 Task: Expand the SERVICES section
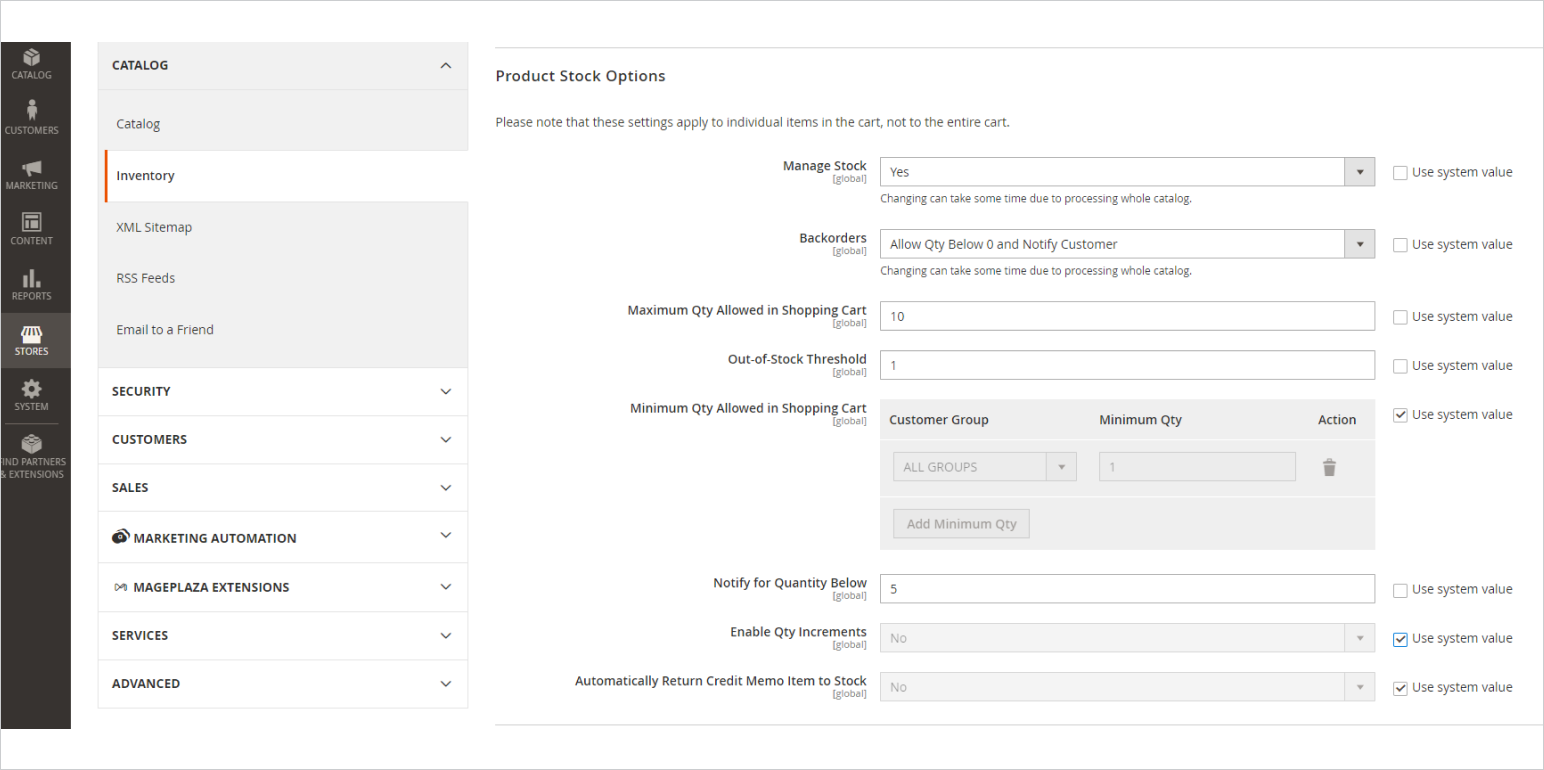click(283, 635)
